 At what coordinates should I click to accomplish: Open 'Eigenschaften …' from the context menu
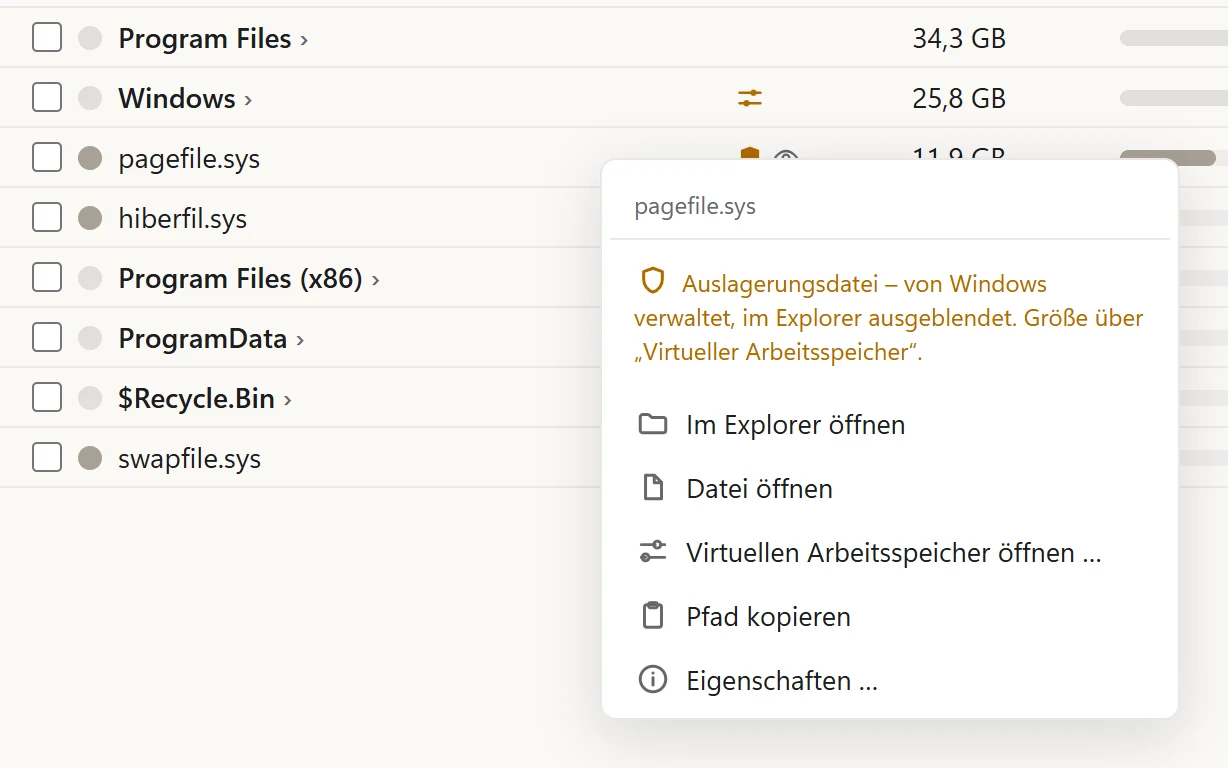pyautogui.click(x=889, y=681)
